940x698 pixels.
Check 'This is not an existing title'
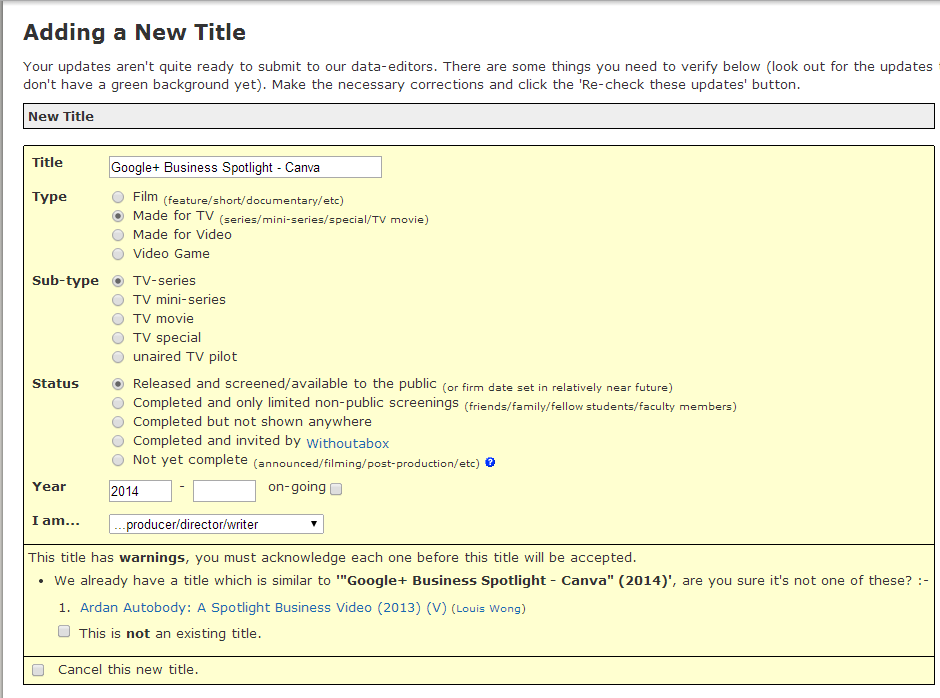(64, 632)
